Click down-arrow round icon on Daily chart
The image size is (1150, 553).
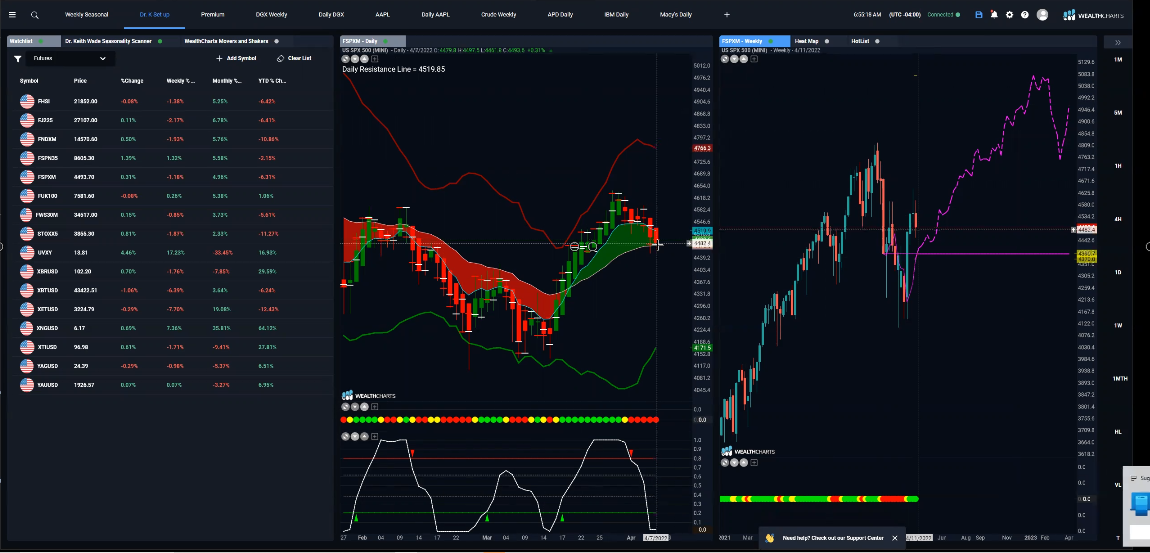[355, 59]
